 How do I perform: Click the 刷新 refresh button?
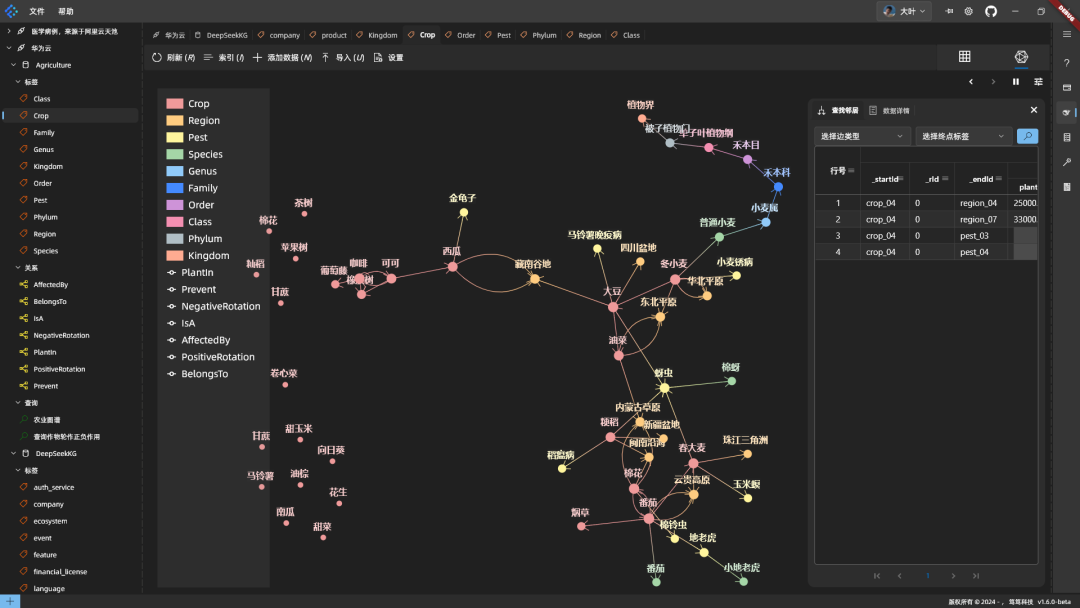[174, 58]
